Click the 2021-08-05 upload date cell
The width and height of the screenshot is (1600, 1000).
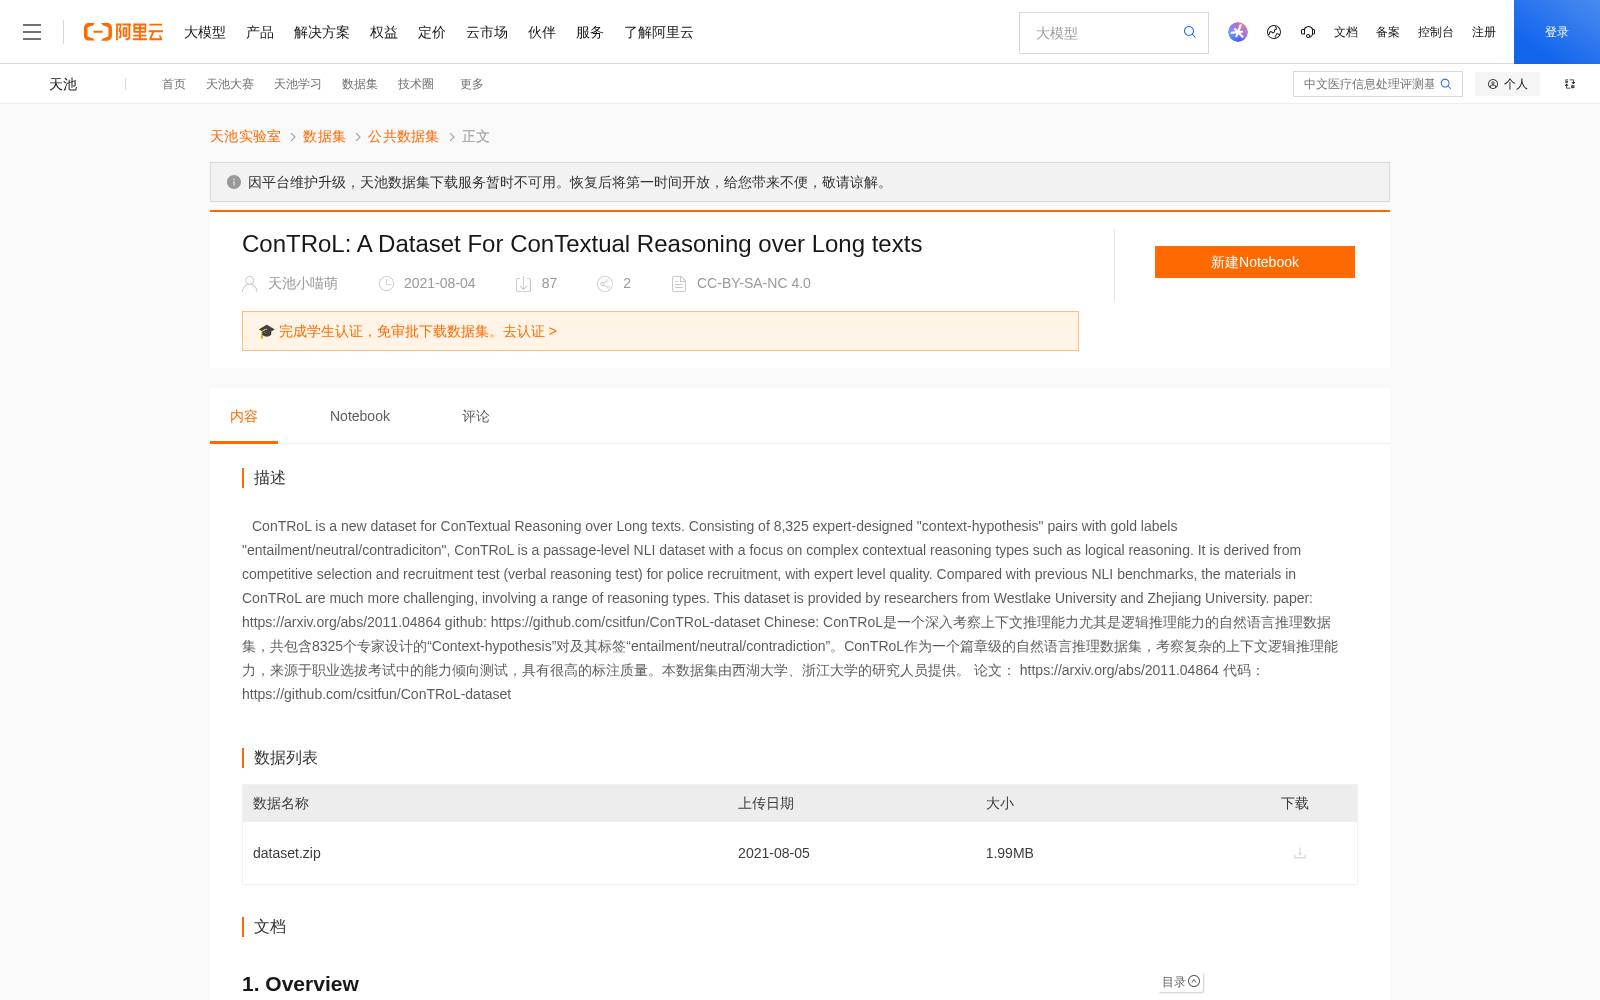(x=774, y=853)
